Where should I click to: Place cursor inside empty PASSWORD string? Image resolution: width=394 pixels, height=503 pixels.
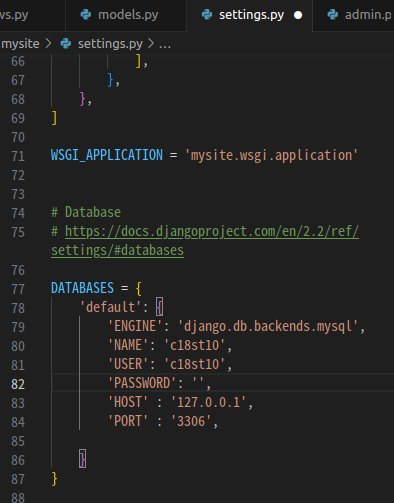pyautogui.click(x=198, y=383)
